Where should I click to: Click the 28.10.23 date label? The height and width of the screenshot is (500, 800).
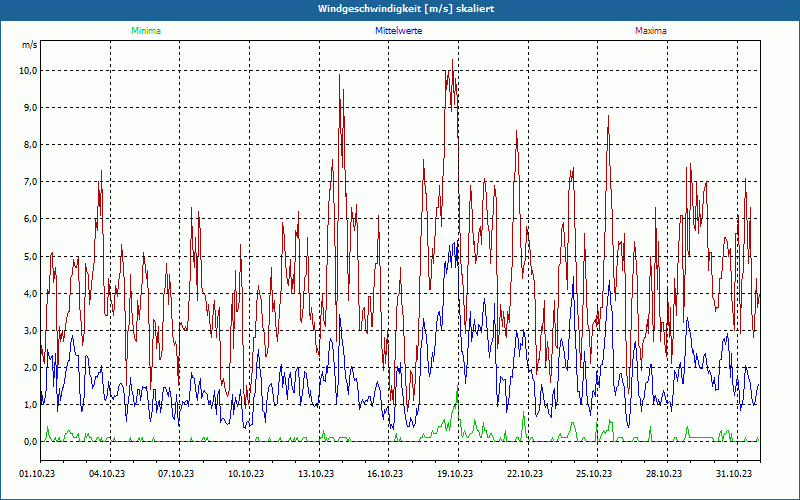(x=664, y=474)
